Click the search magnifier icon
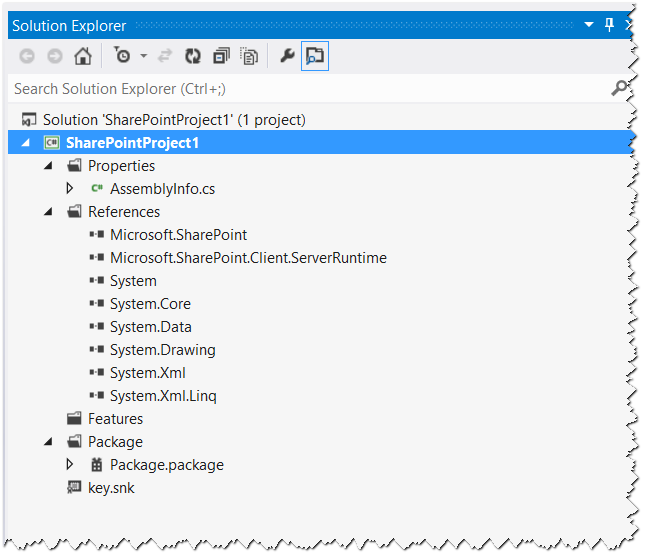Image resolution: width=648 pixels, height=559 pixels. (619, 88)
